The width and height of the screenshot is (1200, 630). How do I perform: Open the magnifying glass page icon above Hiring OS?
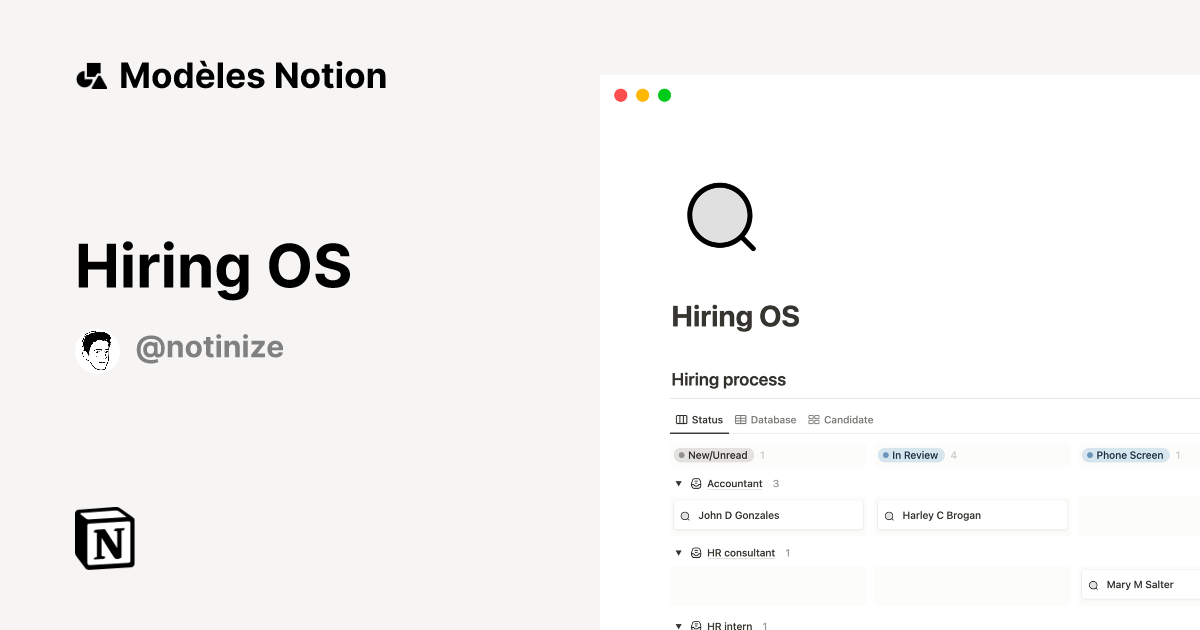[x=720, y=217]
